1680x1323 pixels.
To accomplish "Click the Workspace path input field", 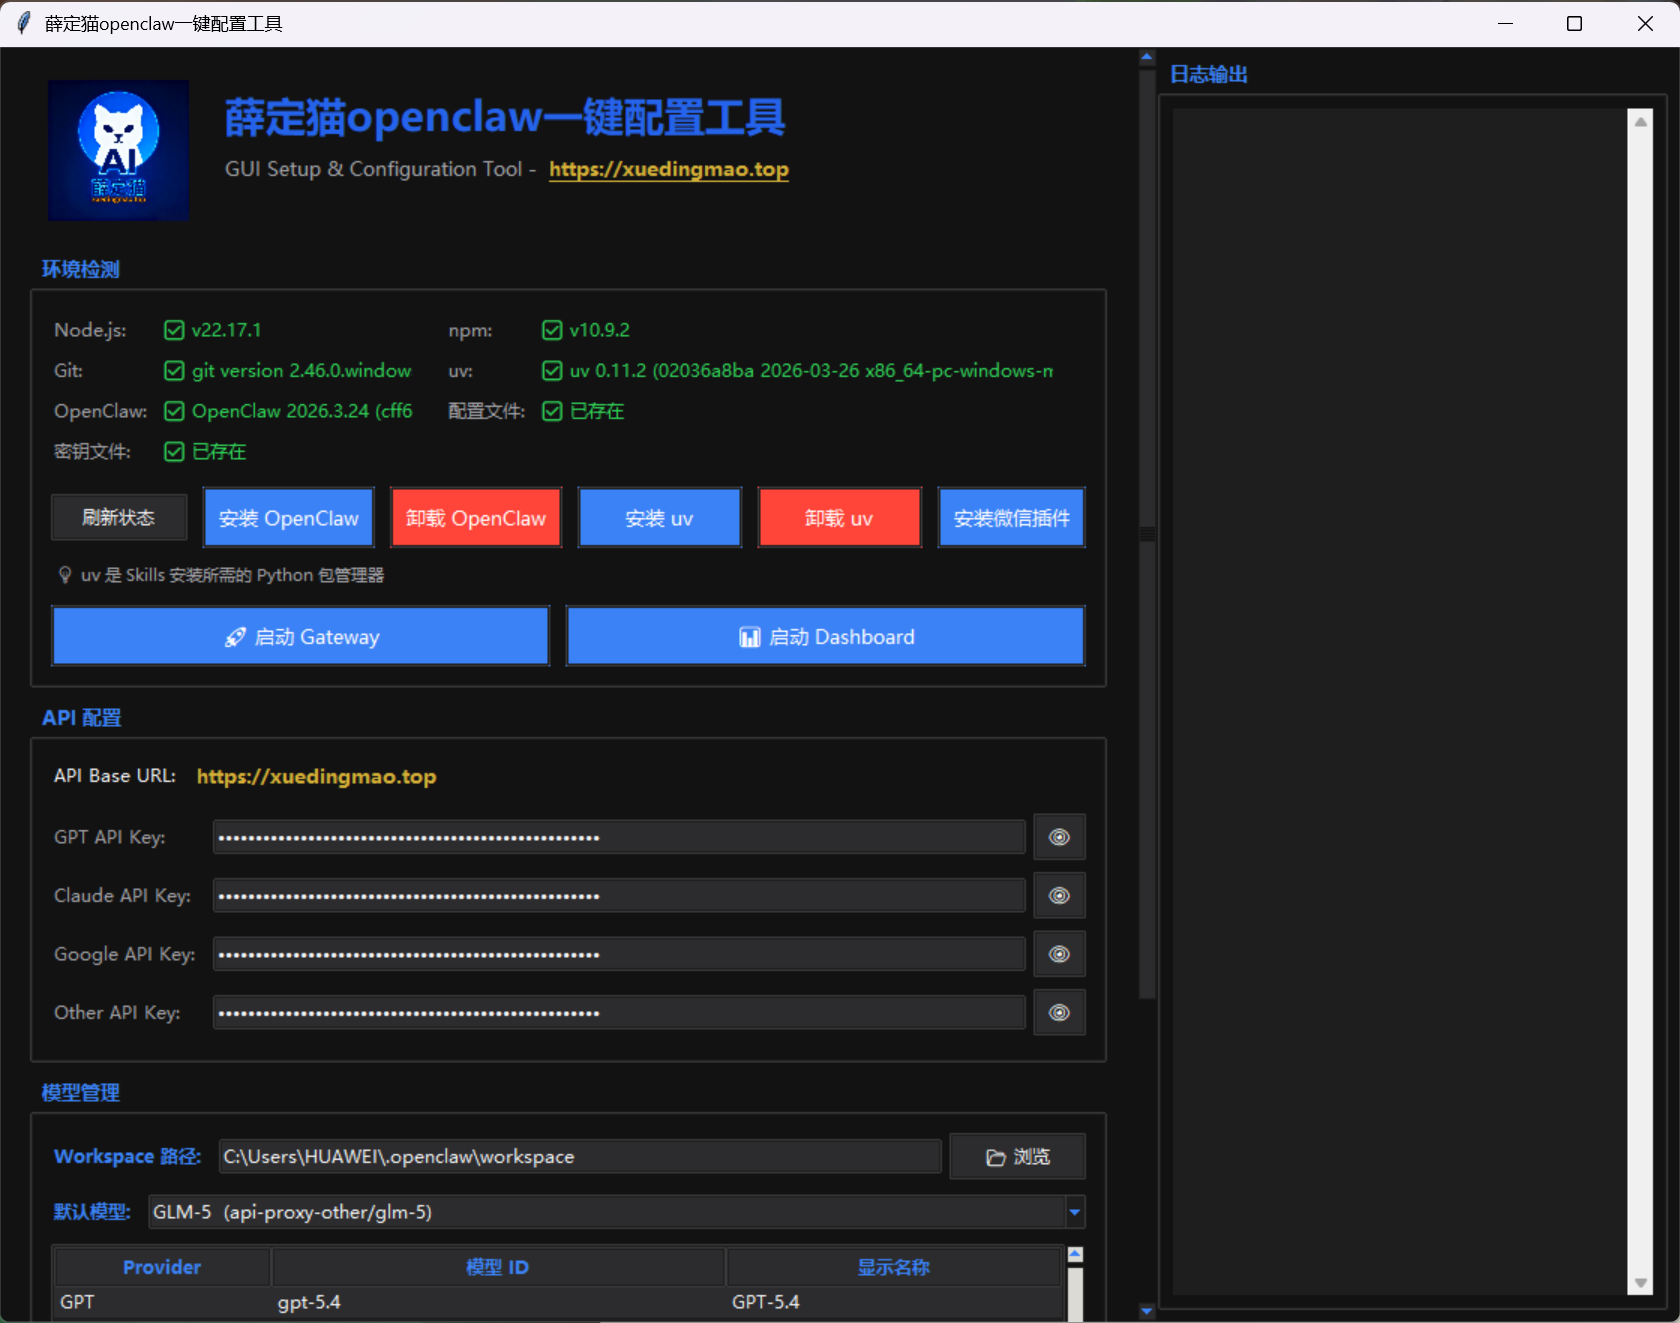I will pyautogui.click(x=580, y=1156).
